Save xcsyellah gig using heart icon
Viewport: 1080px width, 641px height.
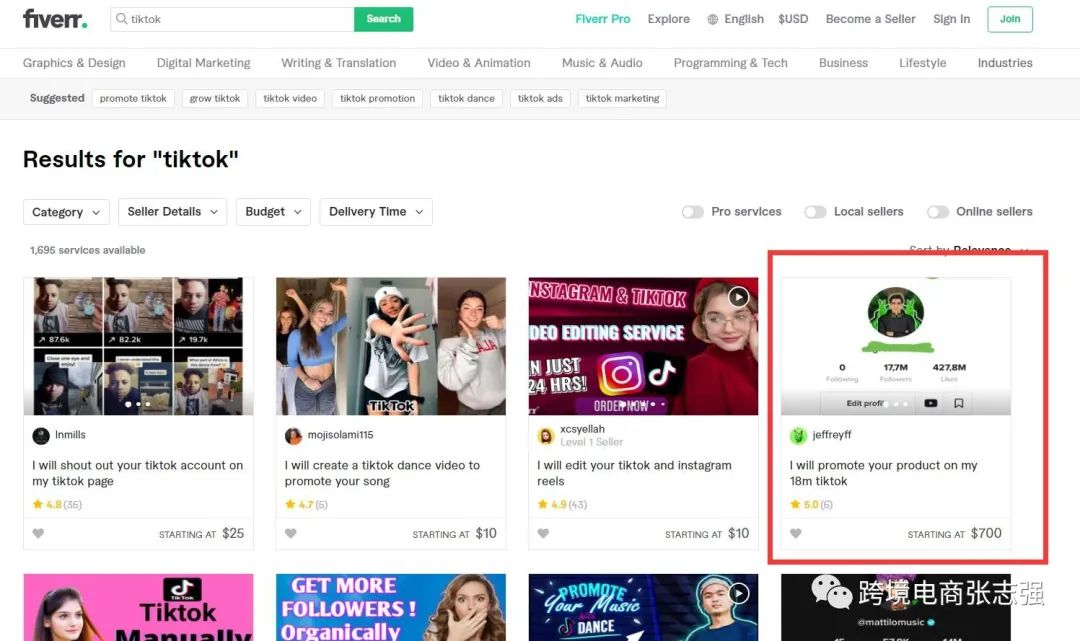pyautogui.click(x=544, y=534)
